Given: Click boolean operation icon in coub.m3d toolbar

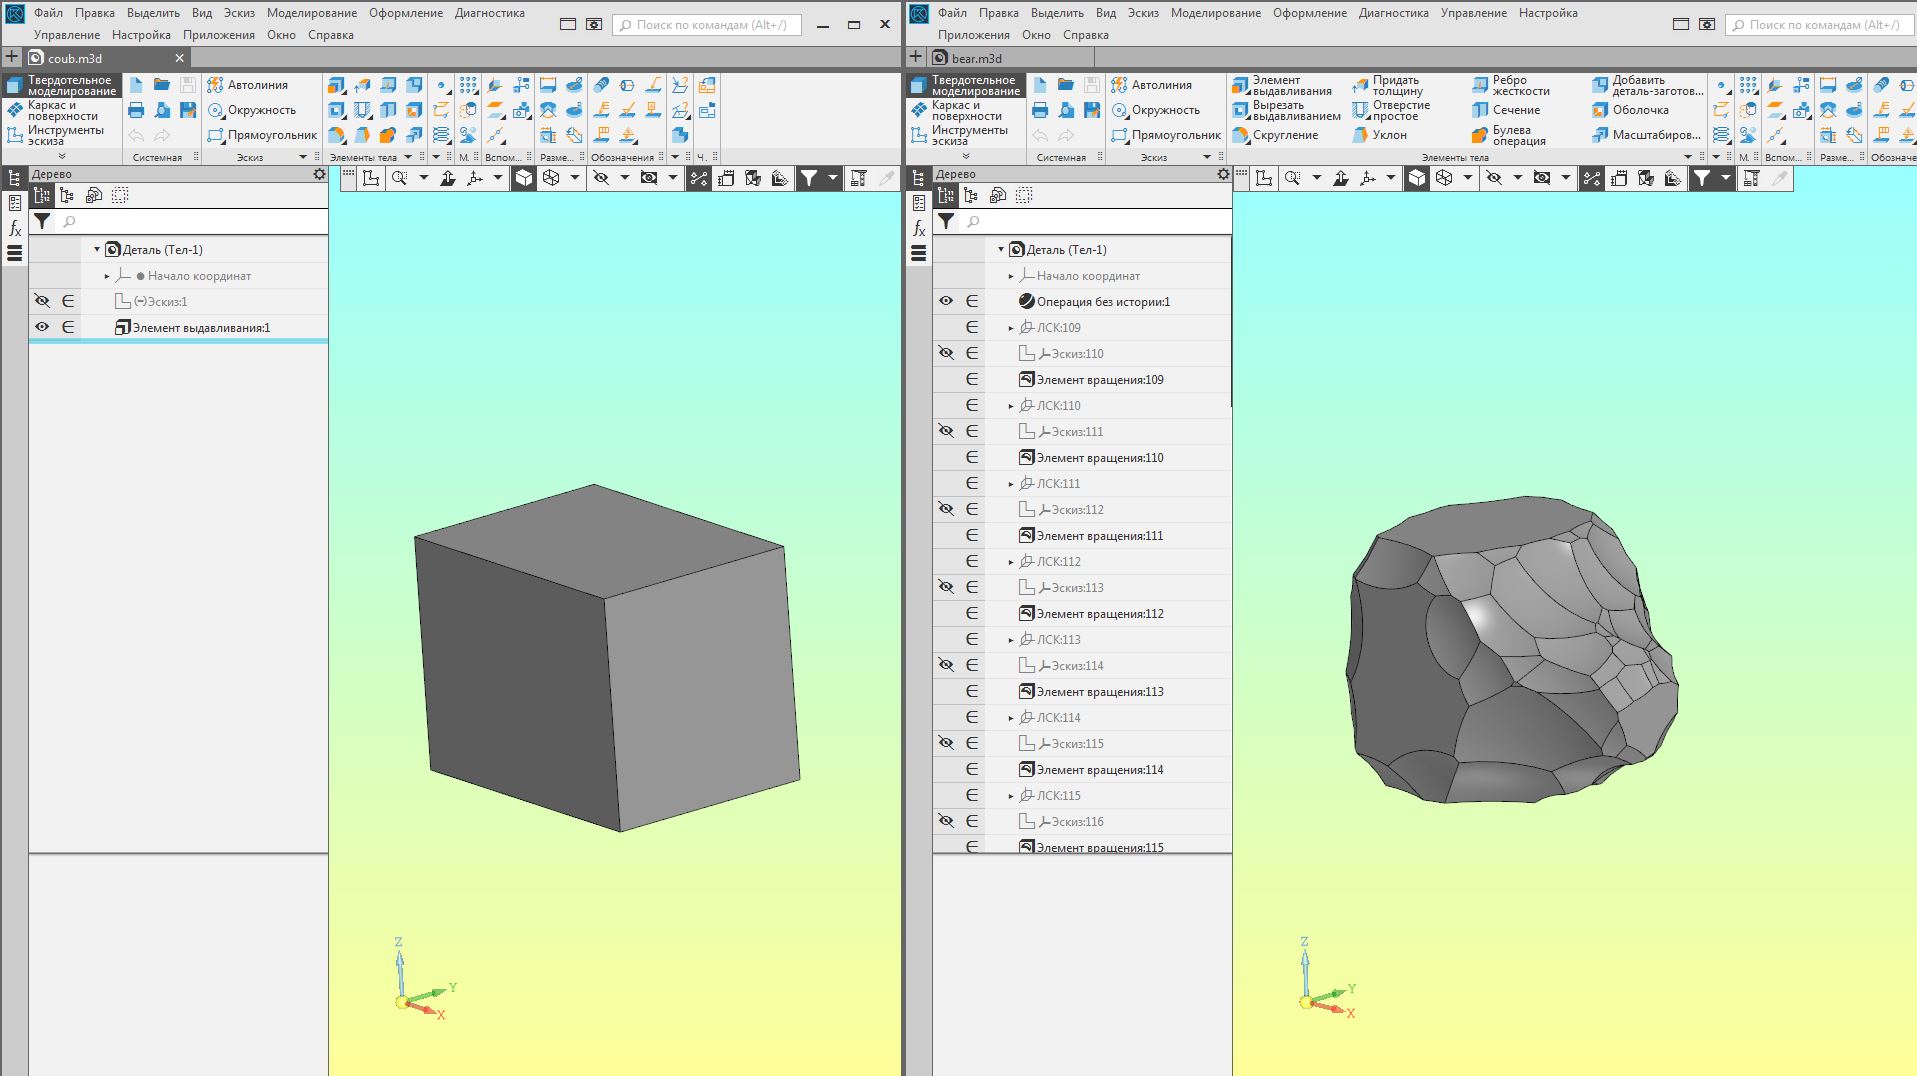Looking at the screenshot, I should tap(388, 135).
